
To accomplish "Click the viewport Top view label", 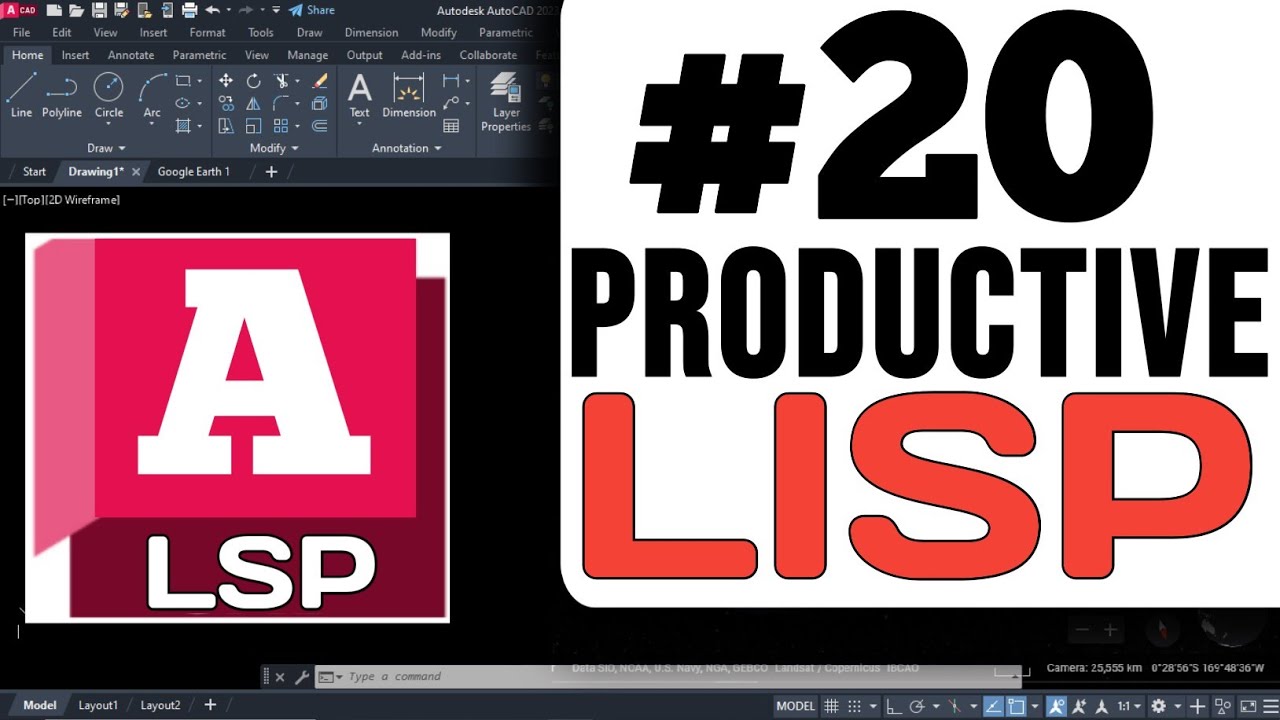I will pos(31,200).
